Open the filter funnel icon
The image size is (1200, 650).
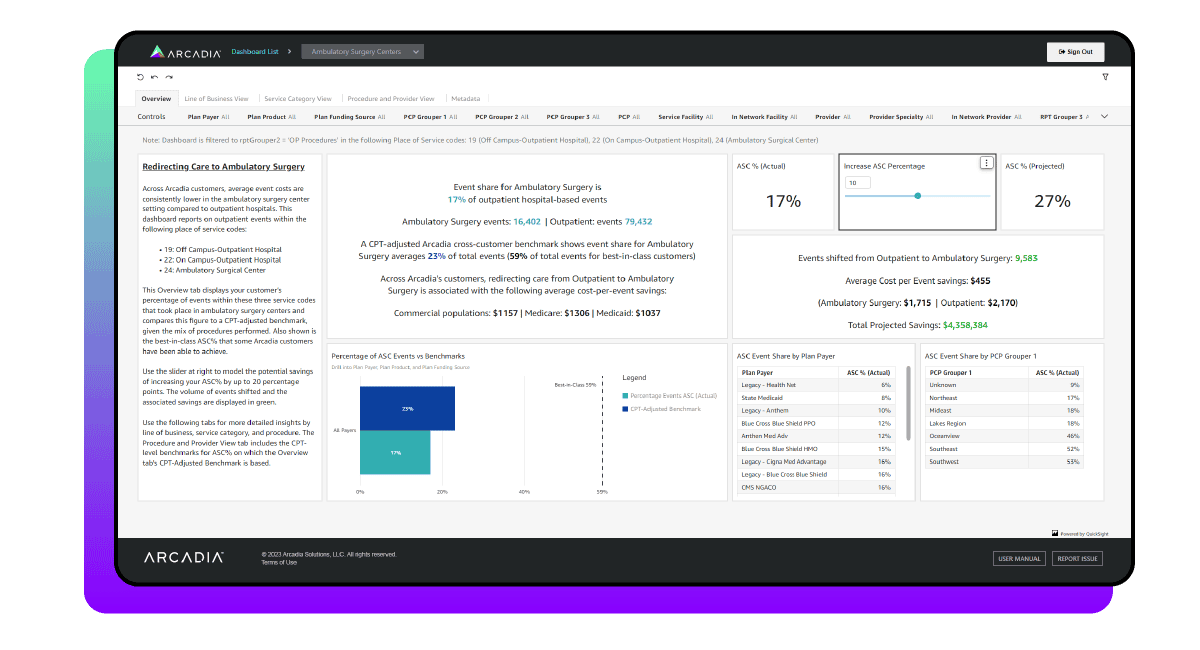pyautogui.click(x=1105, y=77)
